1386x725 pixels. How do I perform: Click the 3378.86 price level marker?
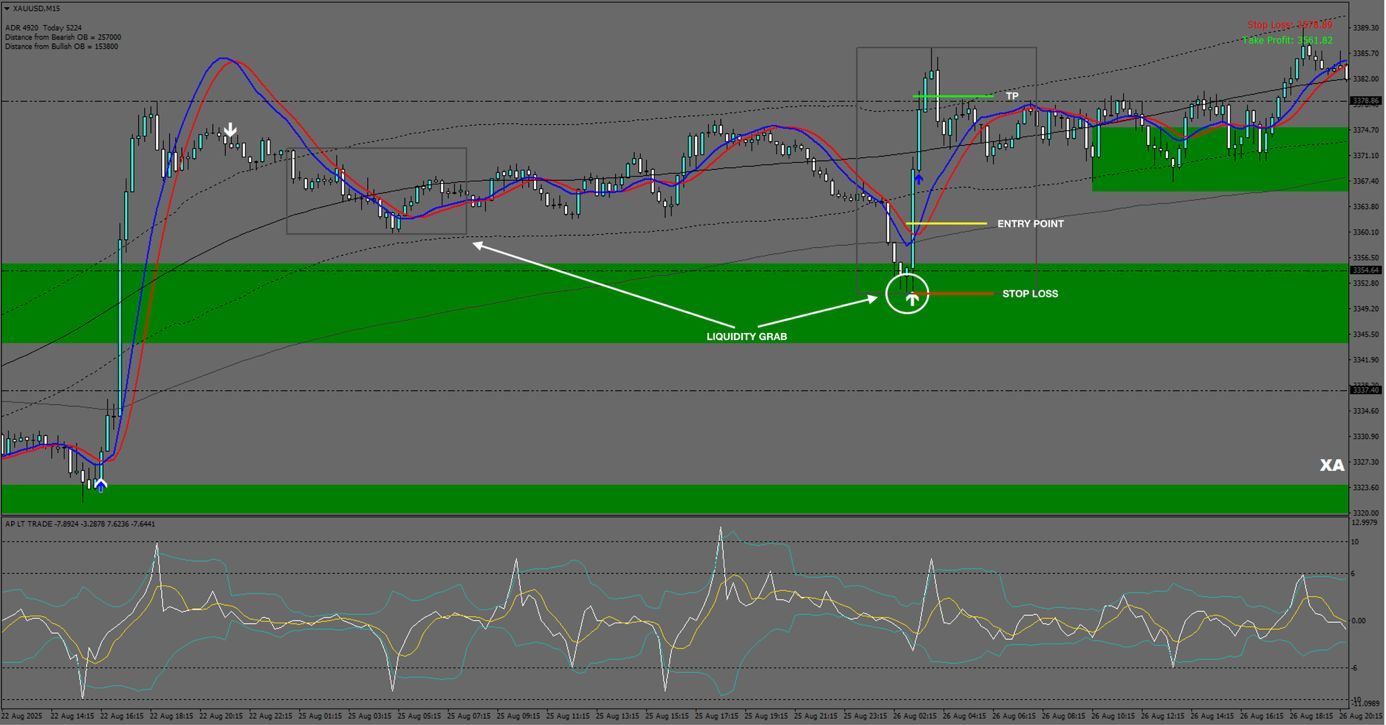click(x=1365, y=101)
